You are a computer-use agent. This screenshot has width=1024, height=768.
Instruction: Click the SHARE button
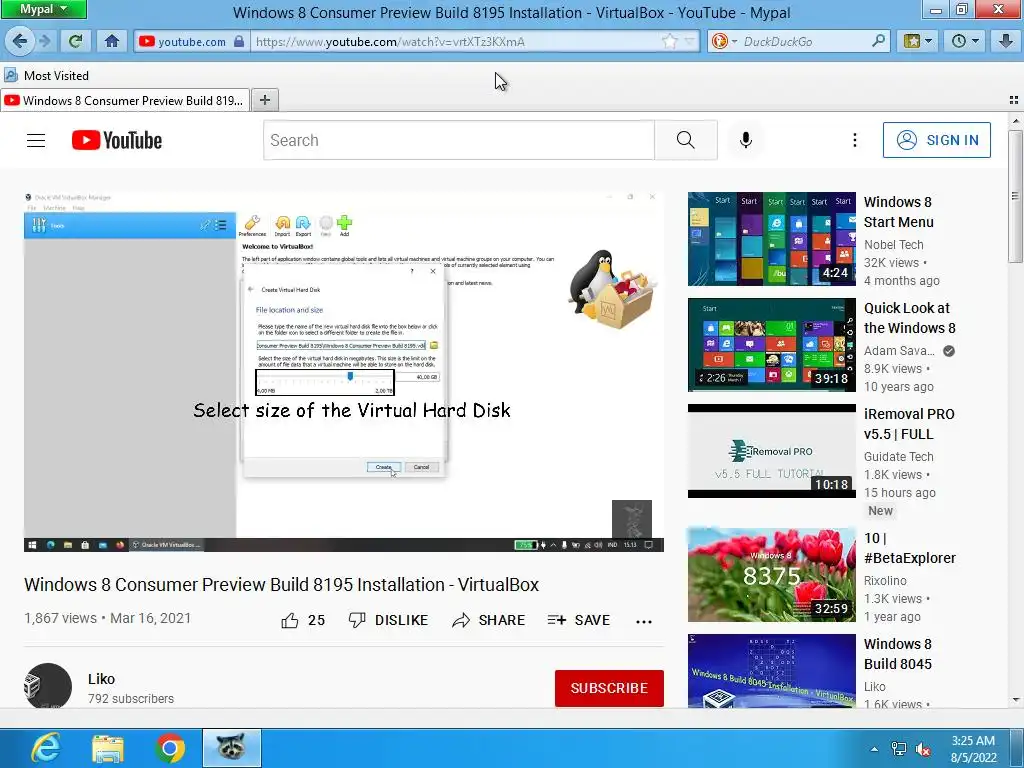[488, 620]
